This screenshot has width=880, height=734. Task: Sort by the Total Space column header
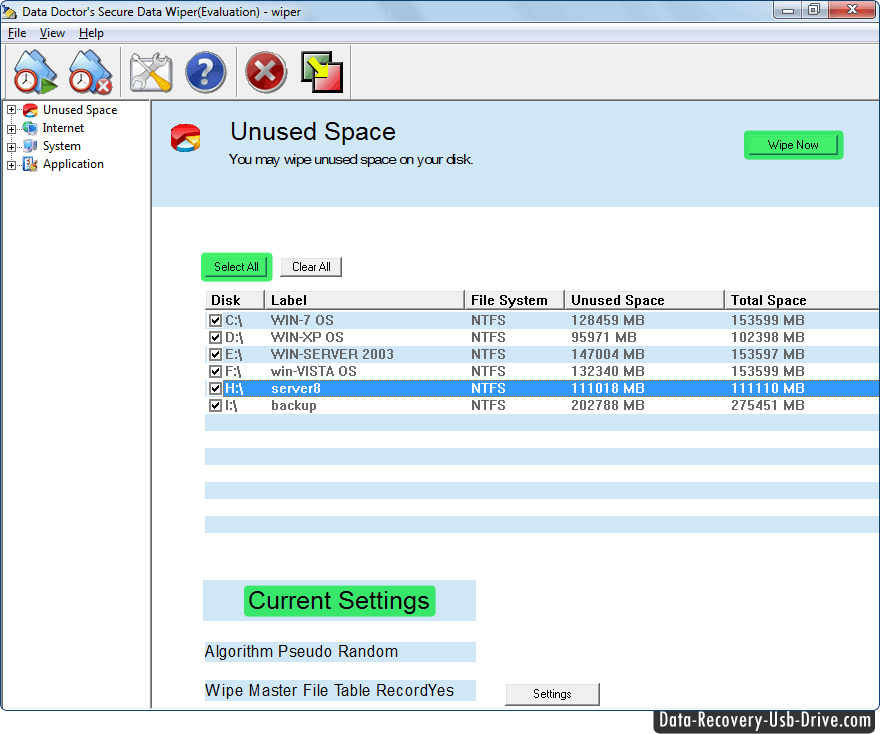point(802,300)
